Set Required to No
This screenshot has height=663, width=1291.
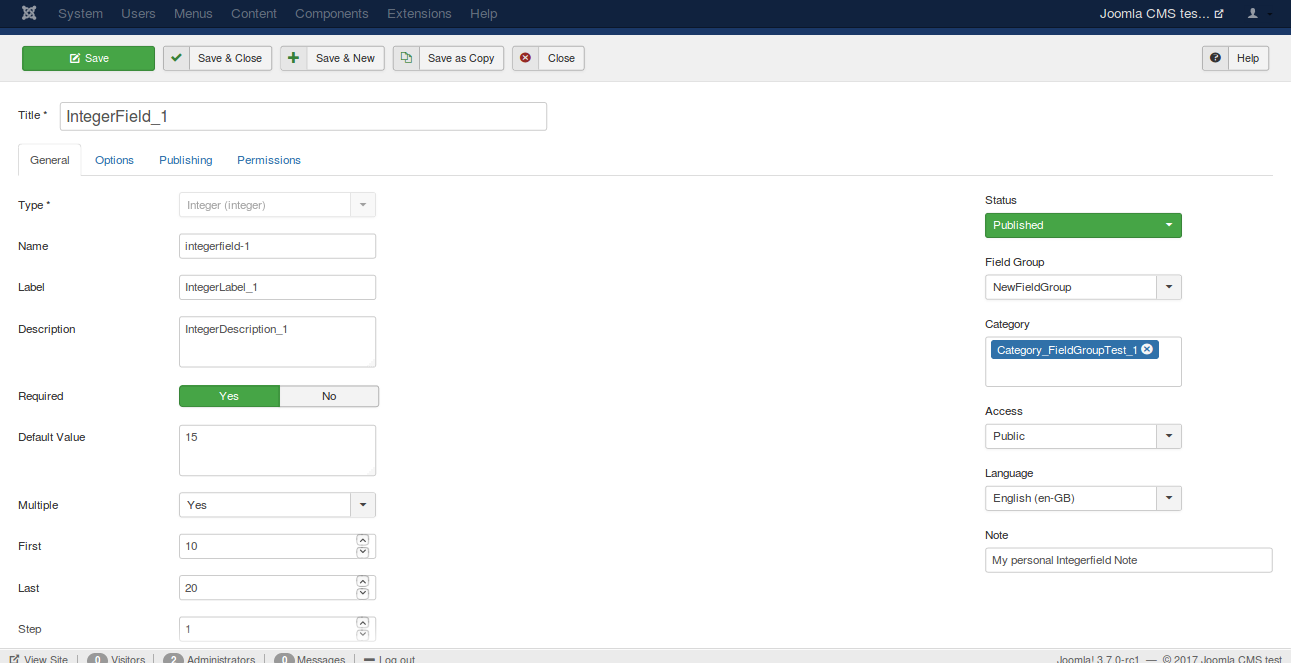click(329, 396)
